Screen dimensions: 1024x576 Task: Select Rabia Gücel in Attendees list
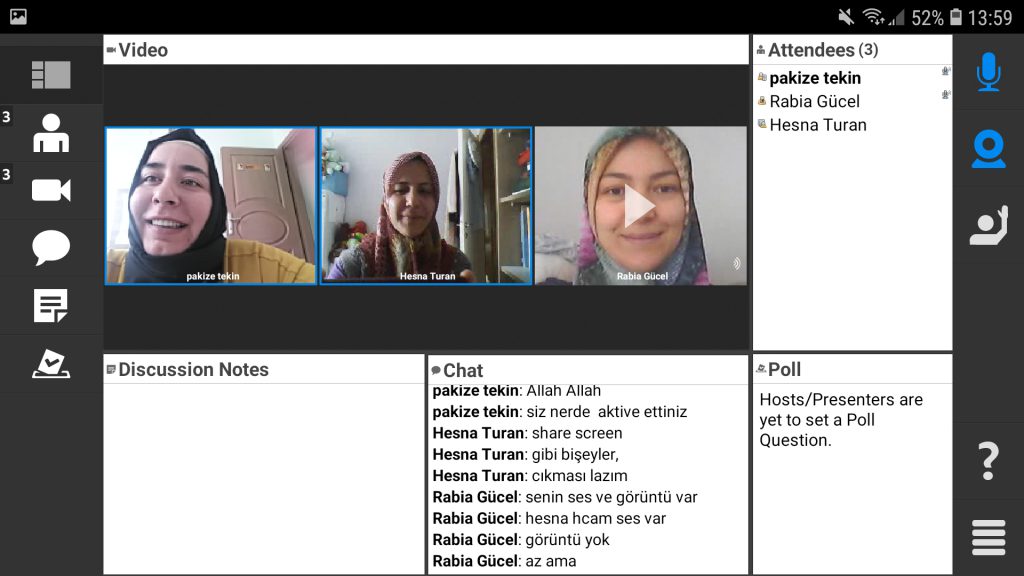pos(814,101)
